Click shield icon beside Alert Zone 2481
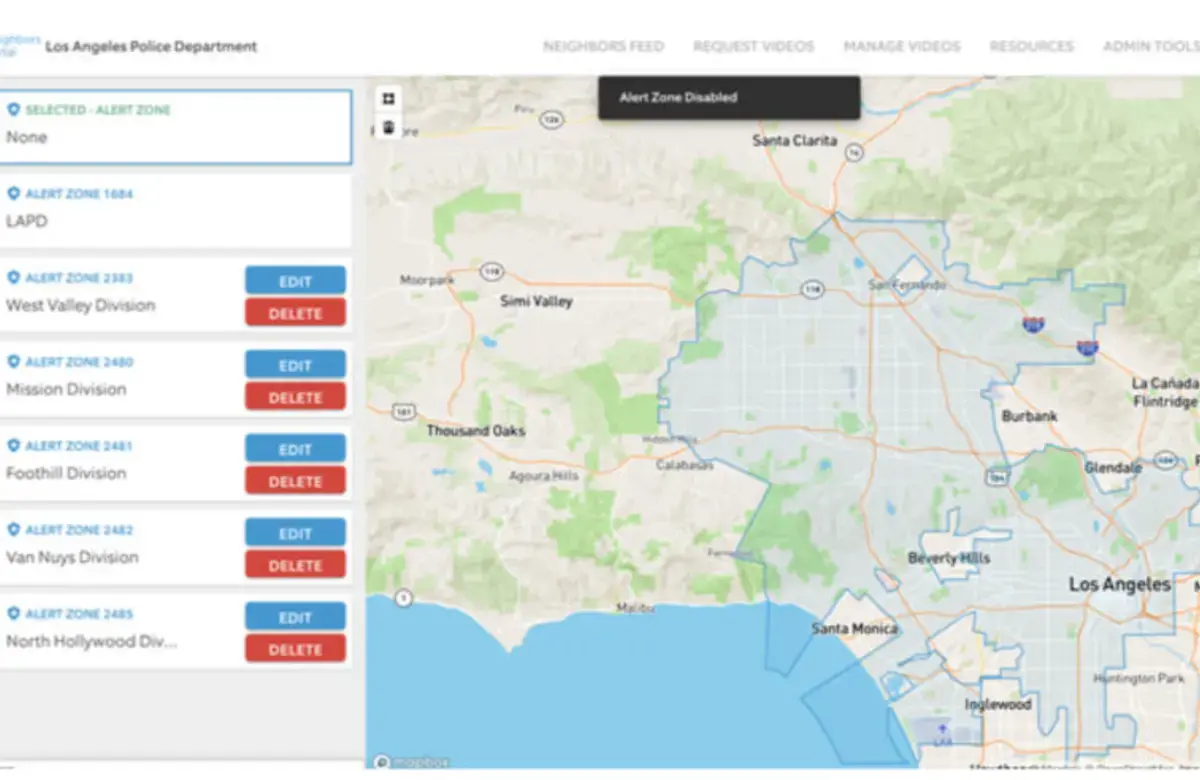1200x780 pixels. click(14, 445)
